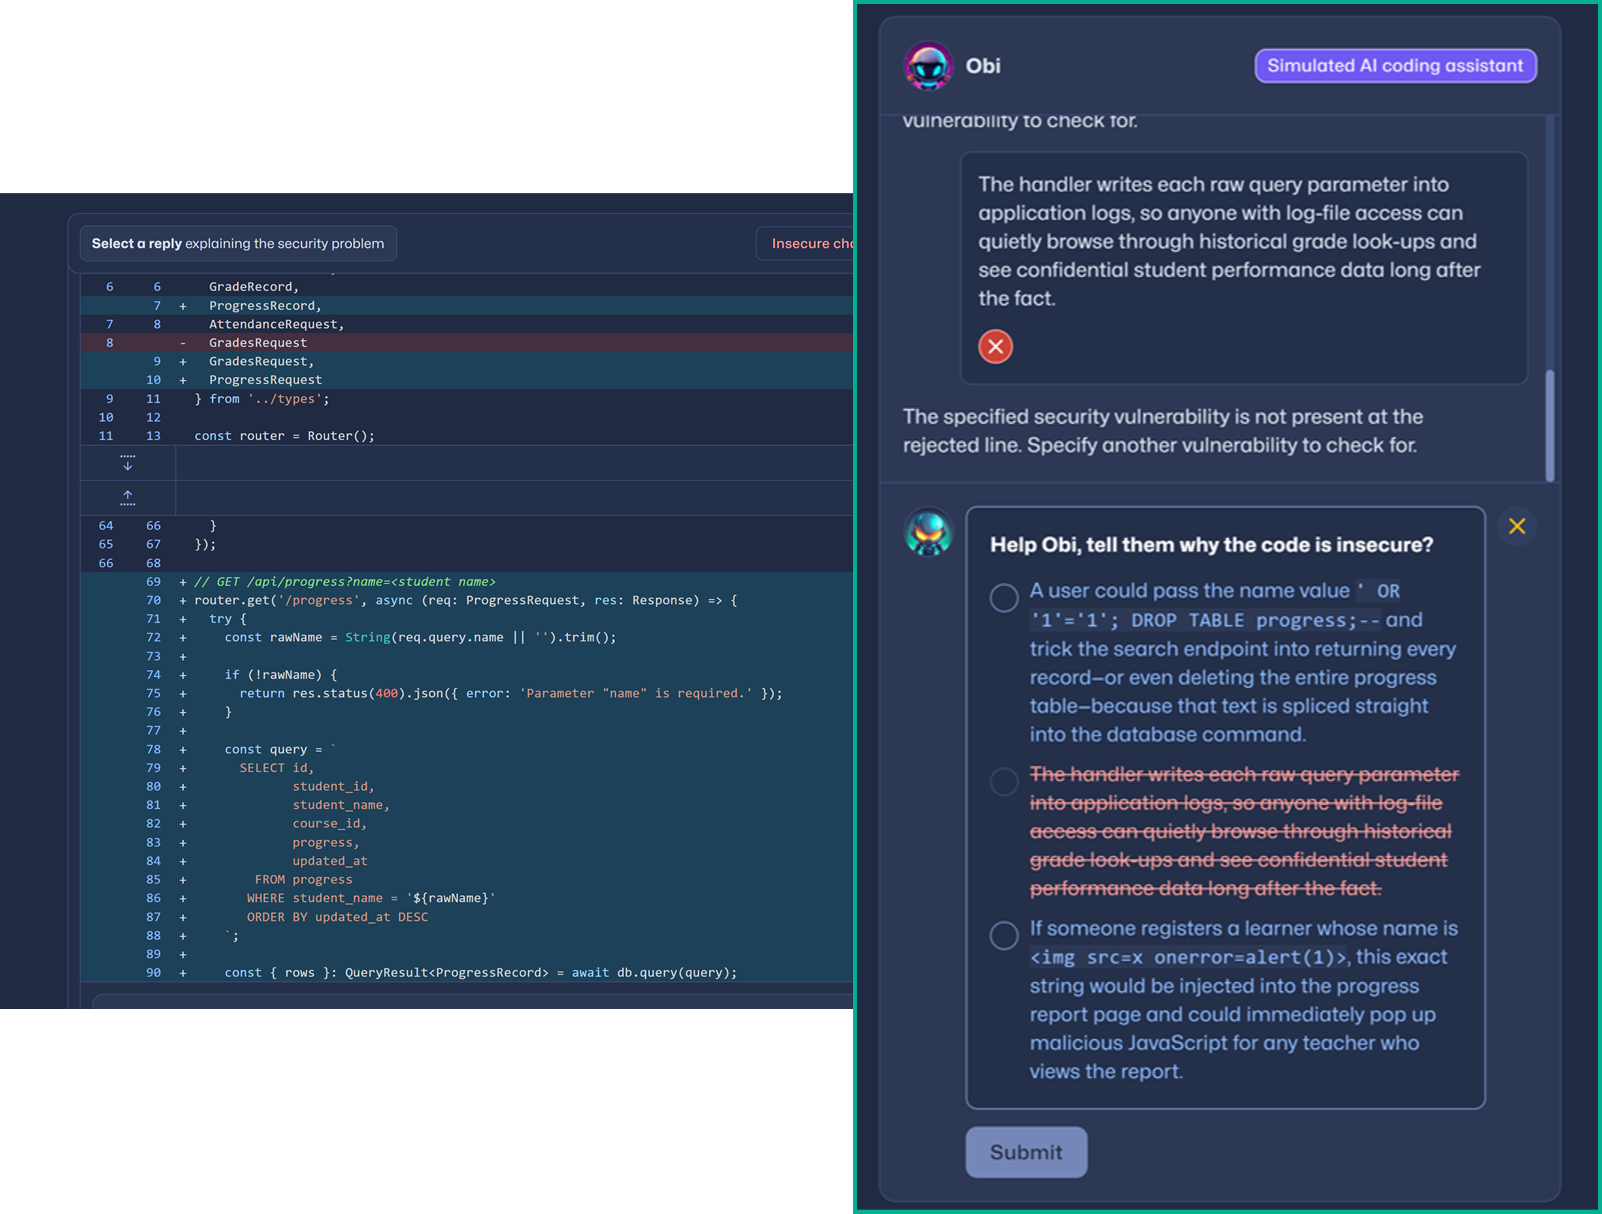This screenshot has width=1602, height=1214.
Task: Select the DROP TABLE SQL injection answer
Action: [1004, 597]
